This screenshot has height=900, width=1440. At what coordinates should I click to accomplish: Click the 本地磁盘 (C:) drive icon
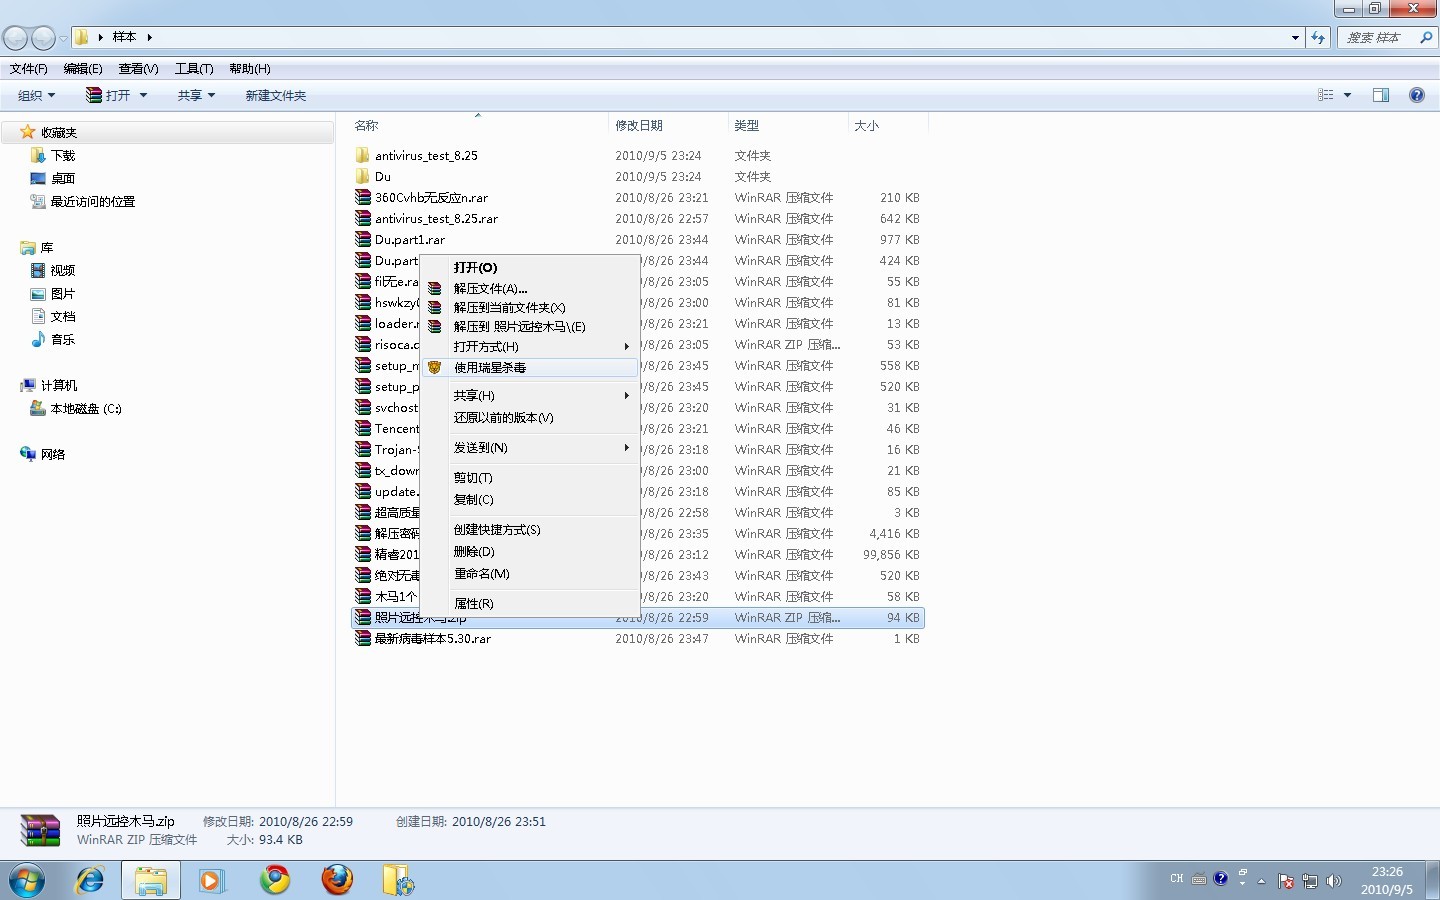[38, 409]
